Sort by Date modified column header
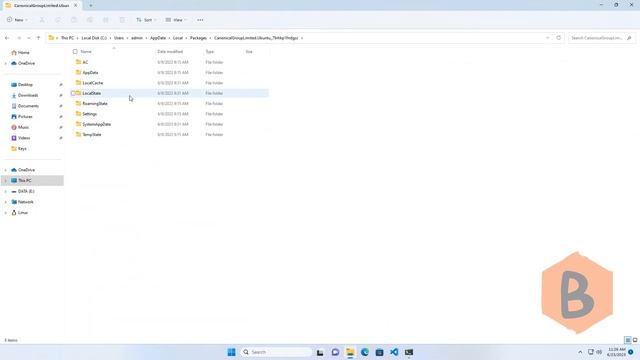 click(170, 52)
